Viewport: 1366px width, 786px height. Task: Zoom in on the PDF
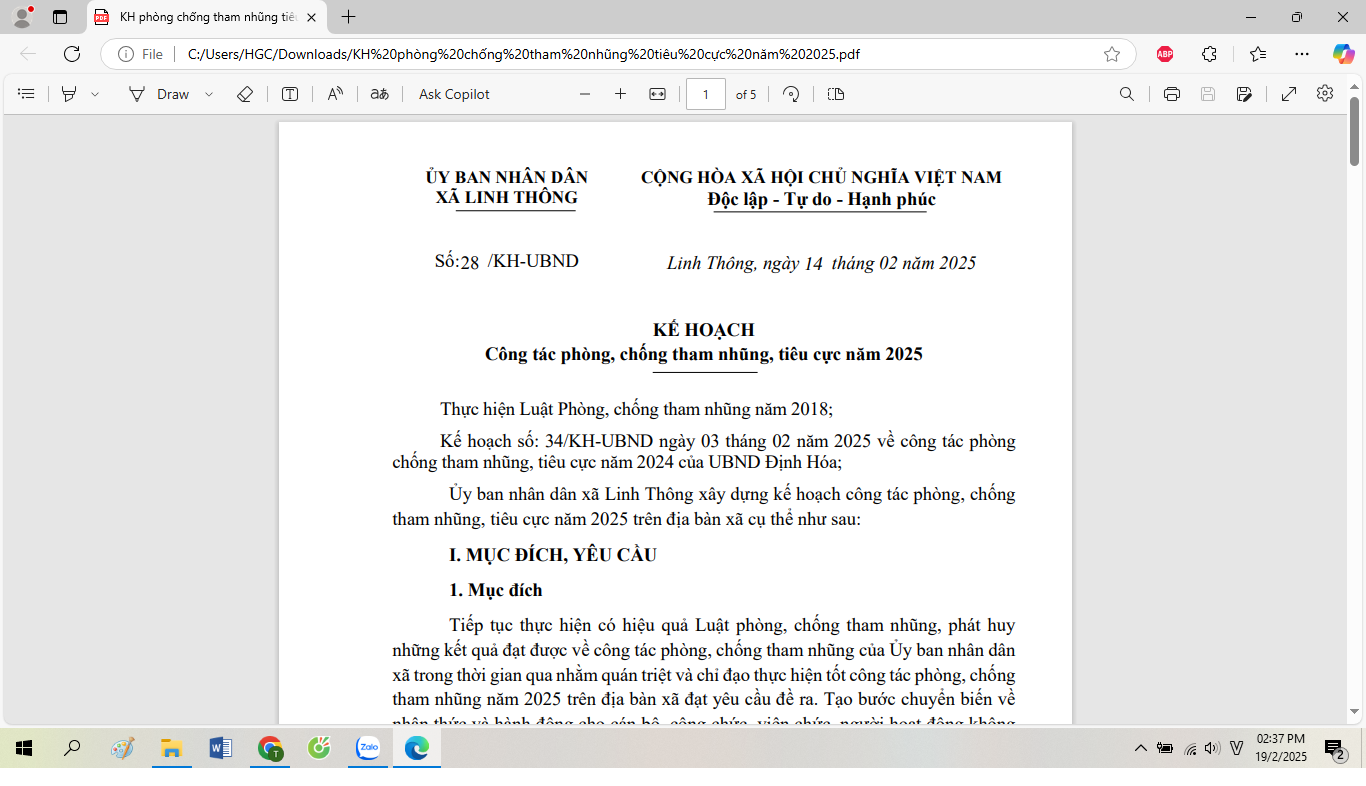pos(620,94)
